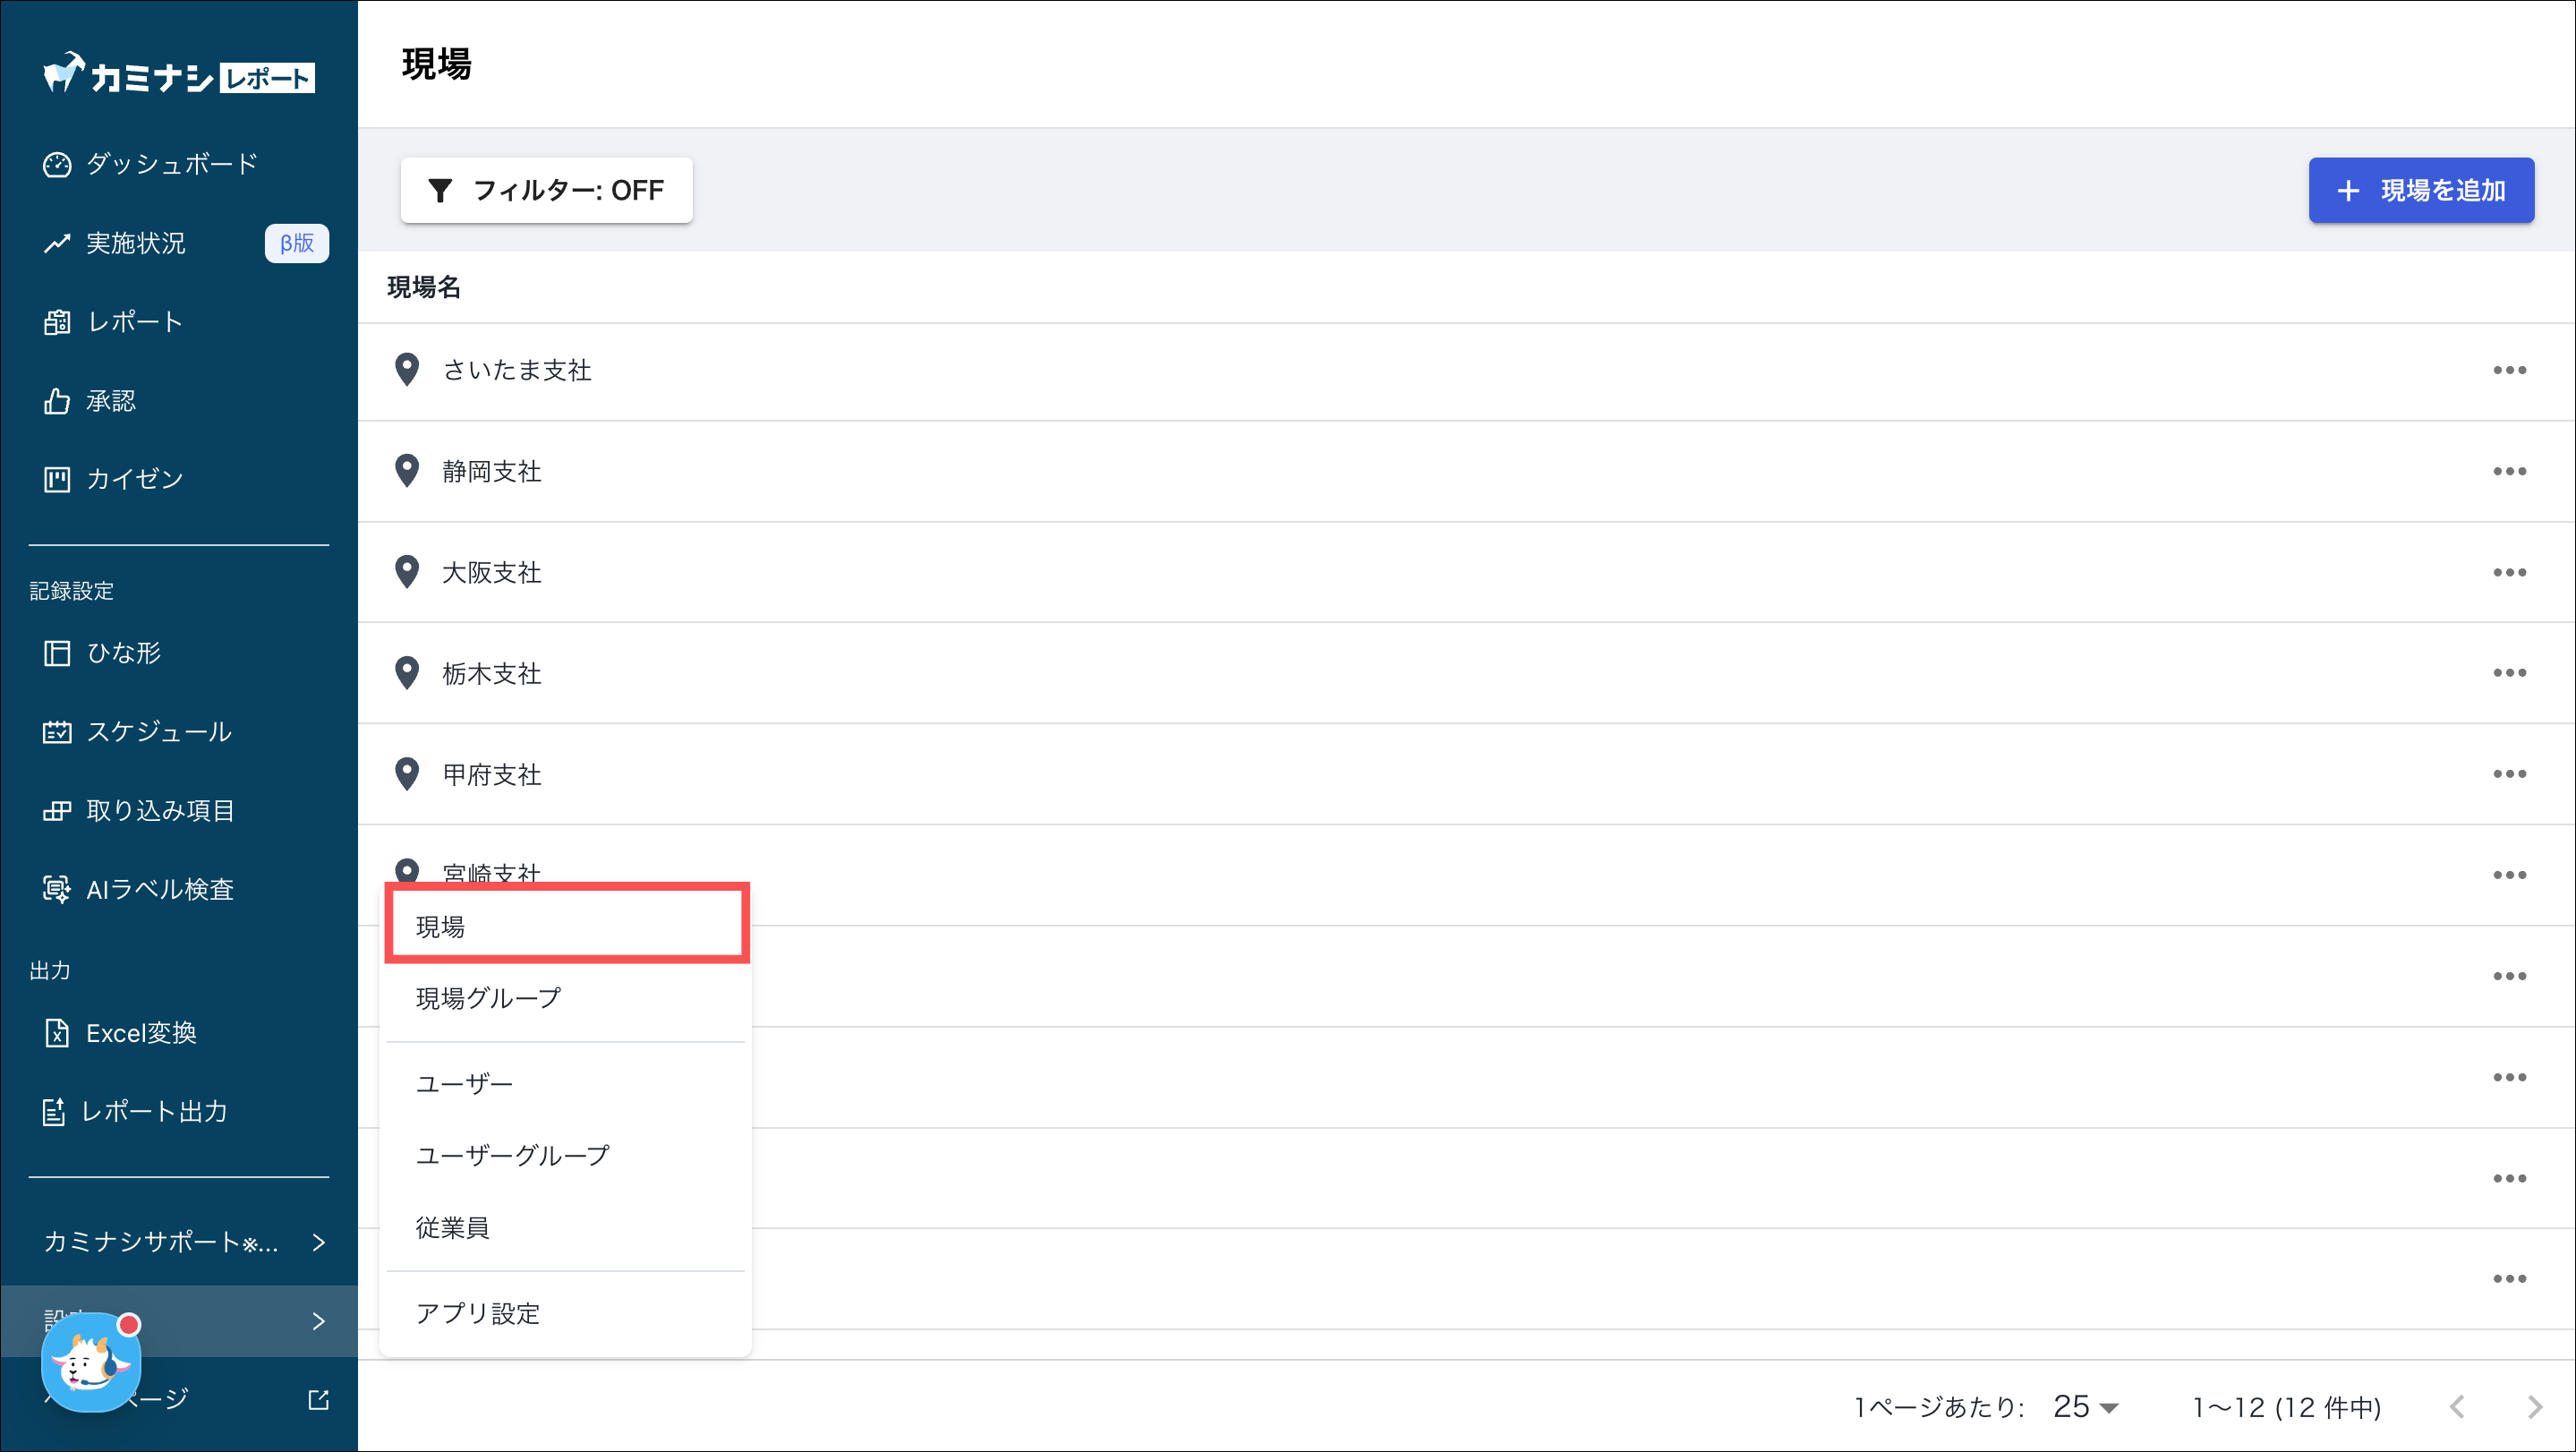Select 現場グループ in settings popup
2576x1452 pixels.
tap(488, 998)
